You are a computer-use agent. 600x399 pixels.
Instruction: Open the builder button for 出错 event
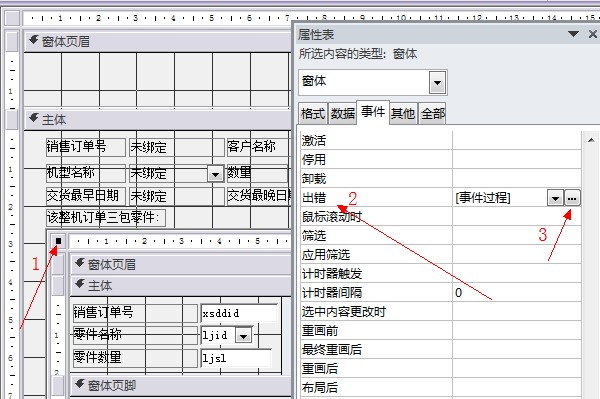click(572, 198)
